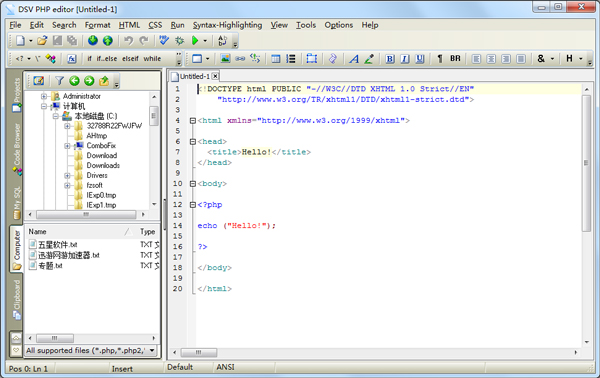Image resolution: width=600 pixels, height=378 pixels.
Task: Open the Format menu
Action: pyautogui.click(x=98, y=25)
